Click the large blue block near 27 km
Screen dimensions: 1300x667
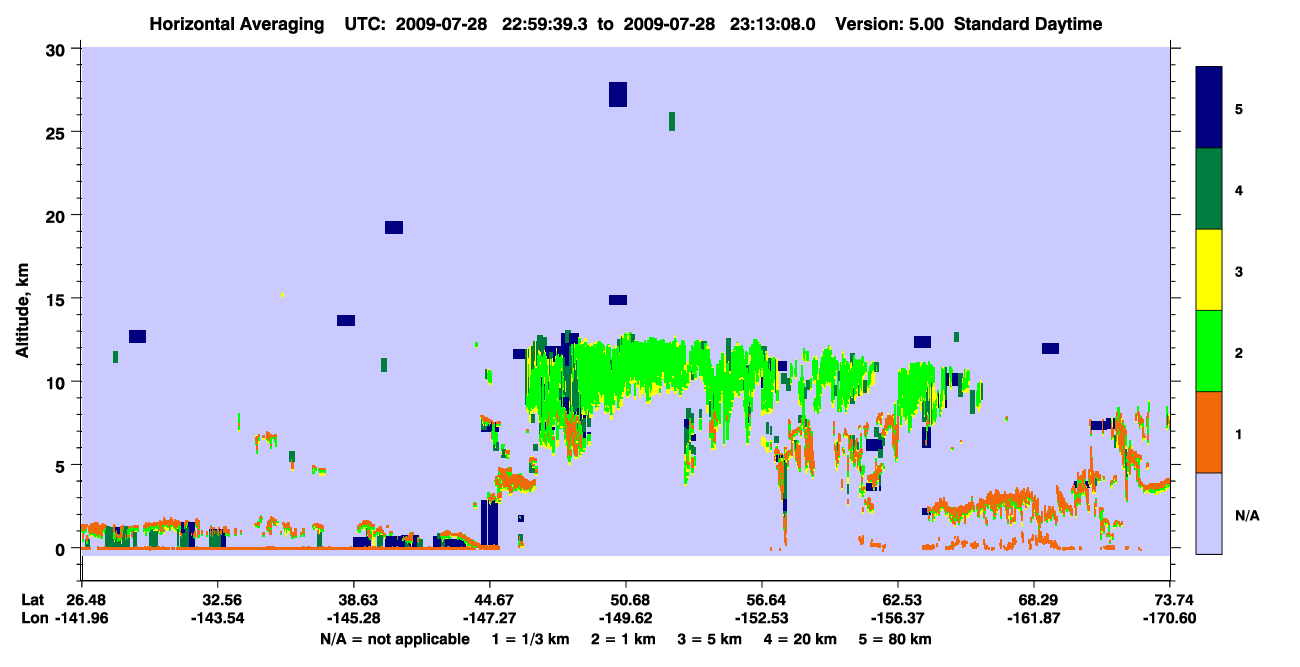click(618, 94)
